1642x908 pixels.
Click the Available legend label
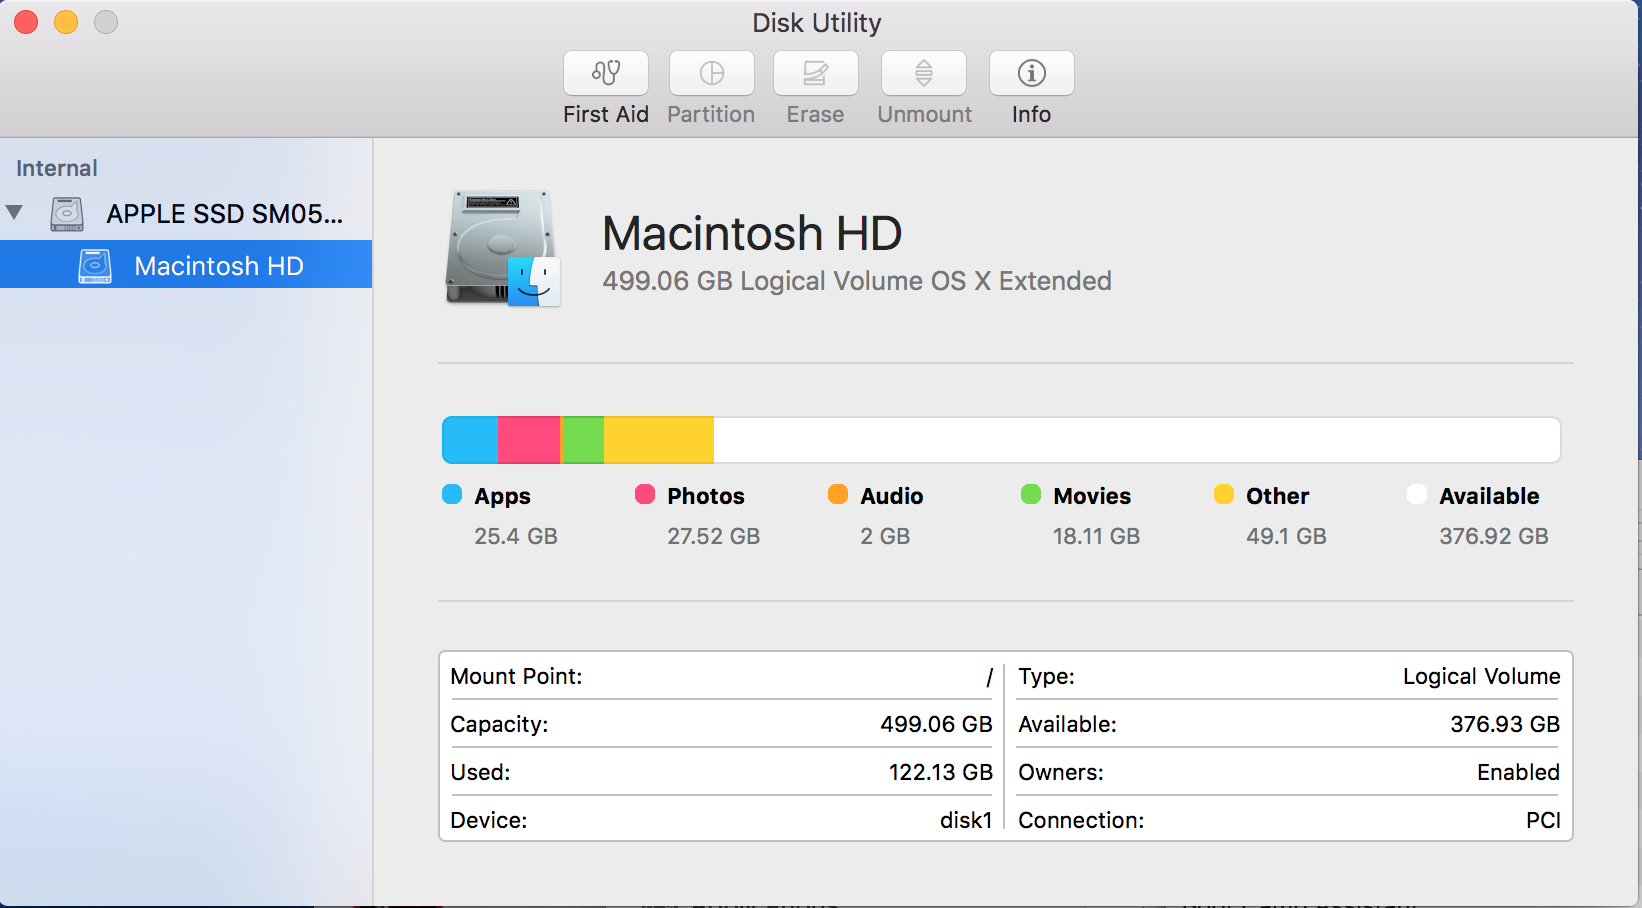(x=1490, y=496)
